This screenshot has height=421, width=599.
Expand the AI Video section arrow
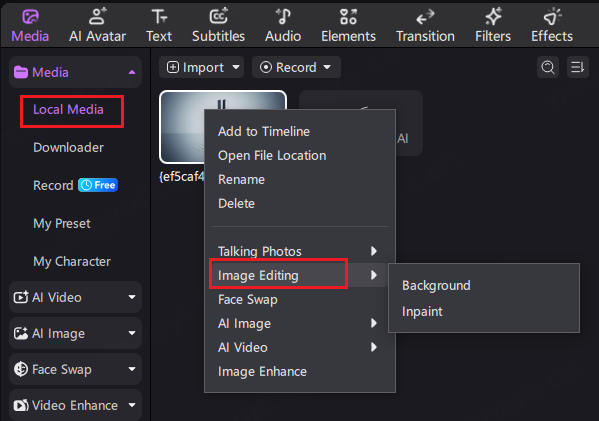click(x=132, y=297)
